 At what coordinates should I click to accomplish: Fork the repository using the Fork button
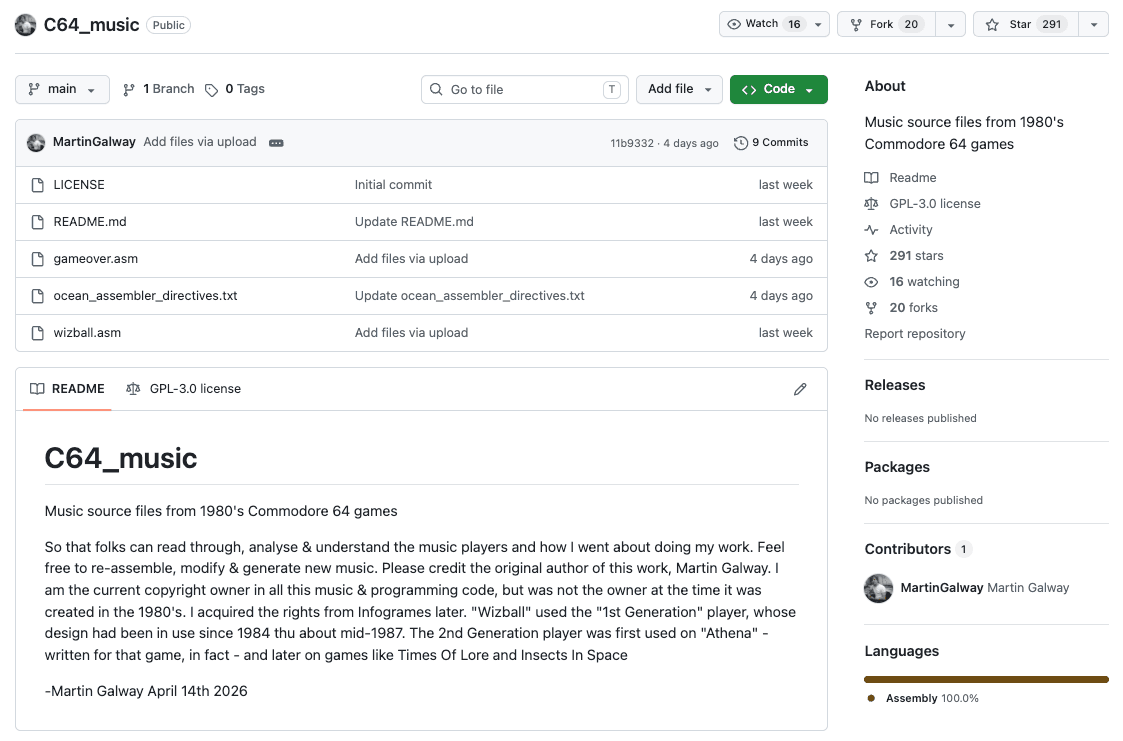885,24
